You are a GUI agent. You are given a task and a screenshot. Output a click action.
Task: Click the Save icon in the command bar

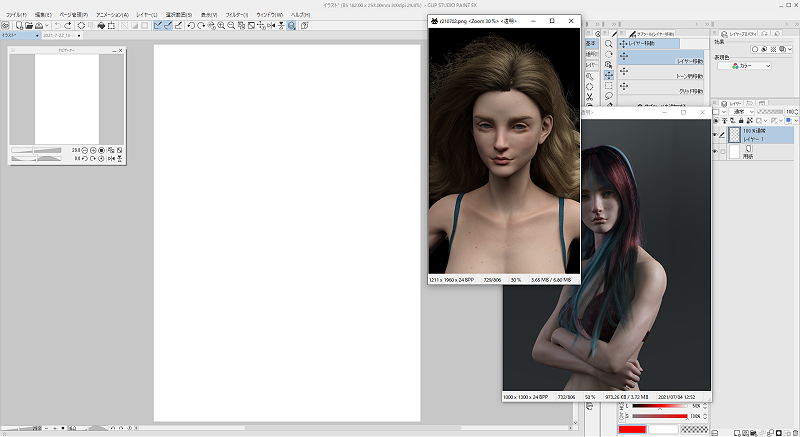[38, 25]
